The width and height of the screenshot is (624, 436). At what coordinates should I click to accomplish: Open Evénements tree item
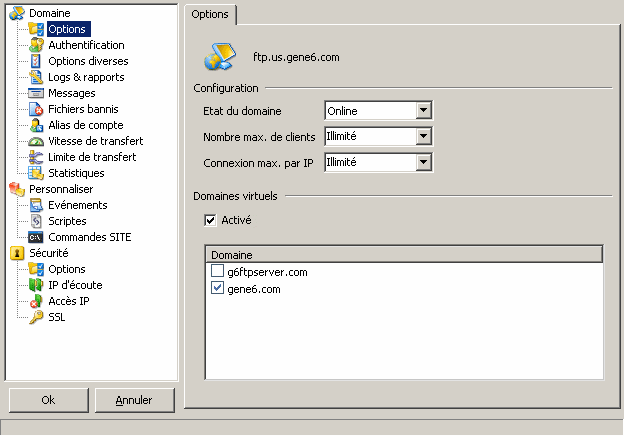(78, 205)
